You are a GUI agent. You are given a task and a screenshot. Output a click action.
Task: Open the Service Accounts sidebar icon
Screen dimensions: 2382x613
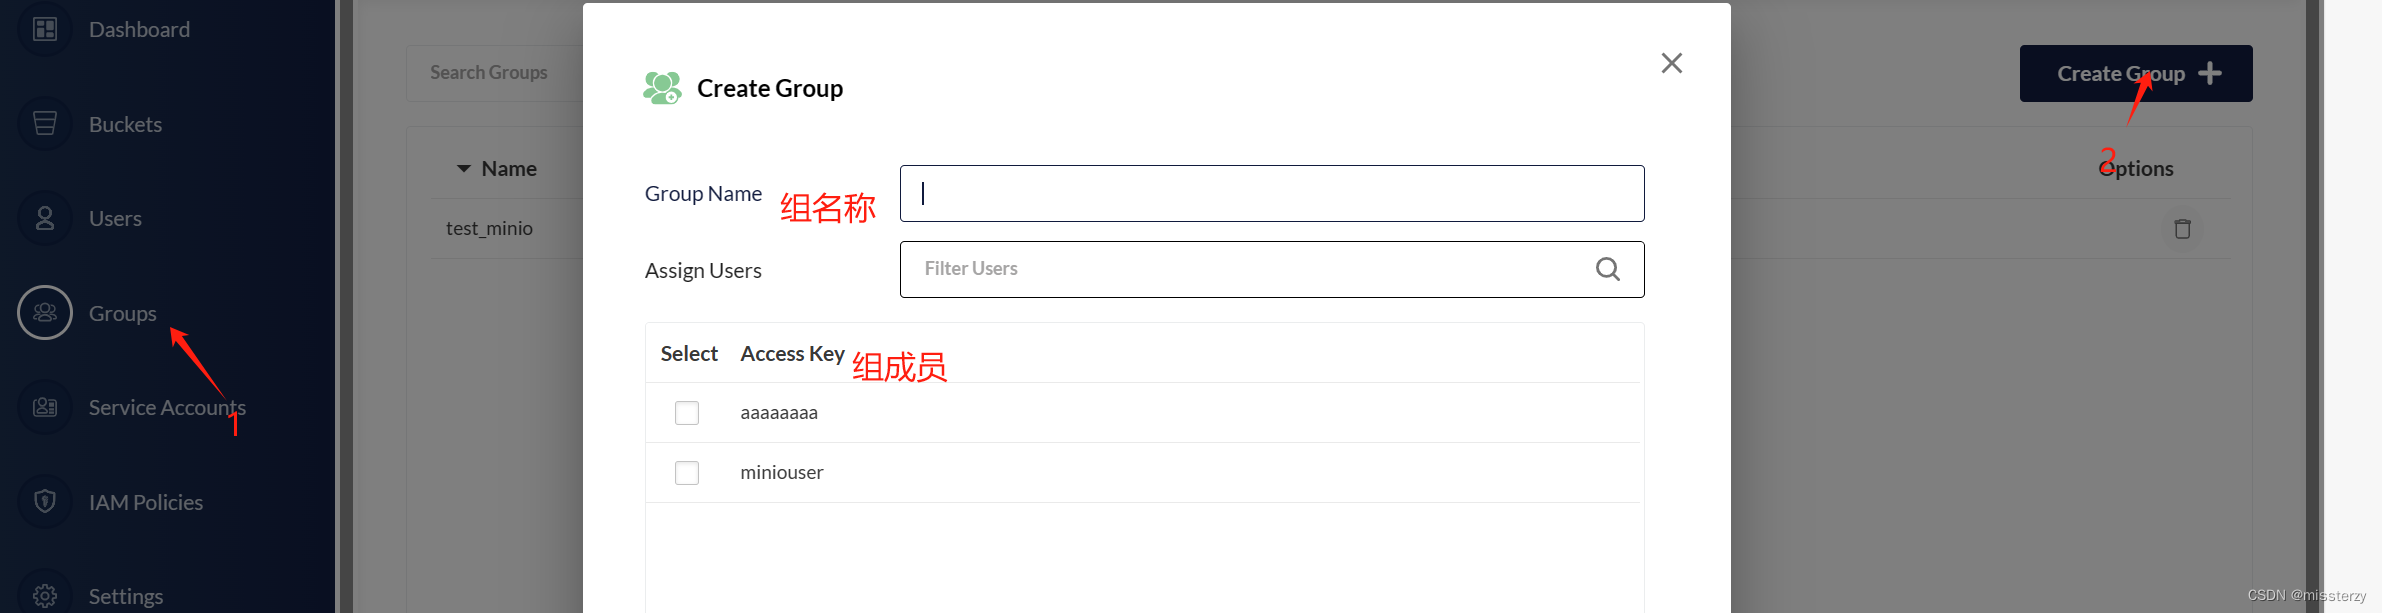click(x=44, y=407)
